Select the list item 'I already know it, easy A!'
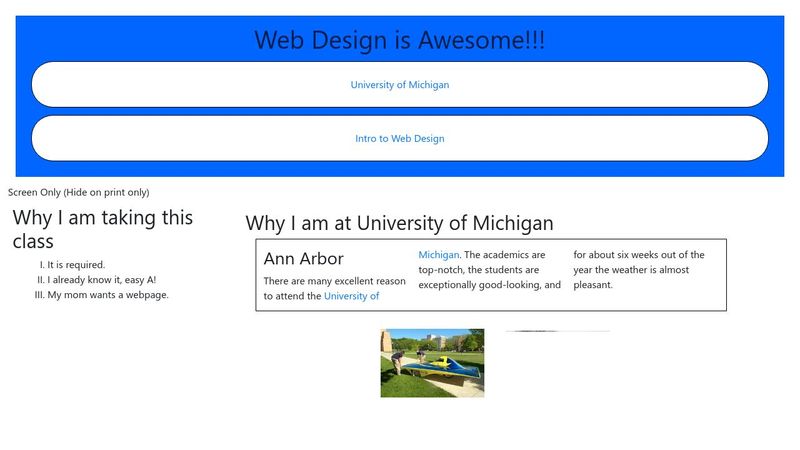The image size is (800, 450). pos(101,280)
